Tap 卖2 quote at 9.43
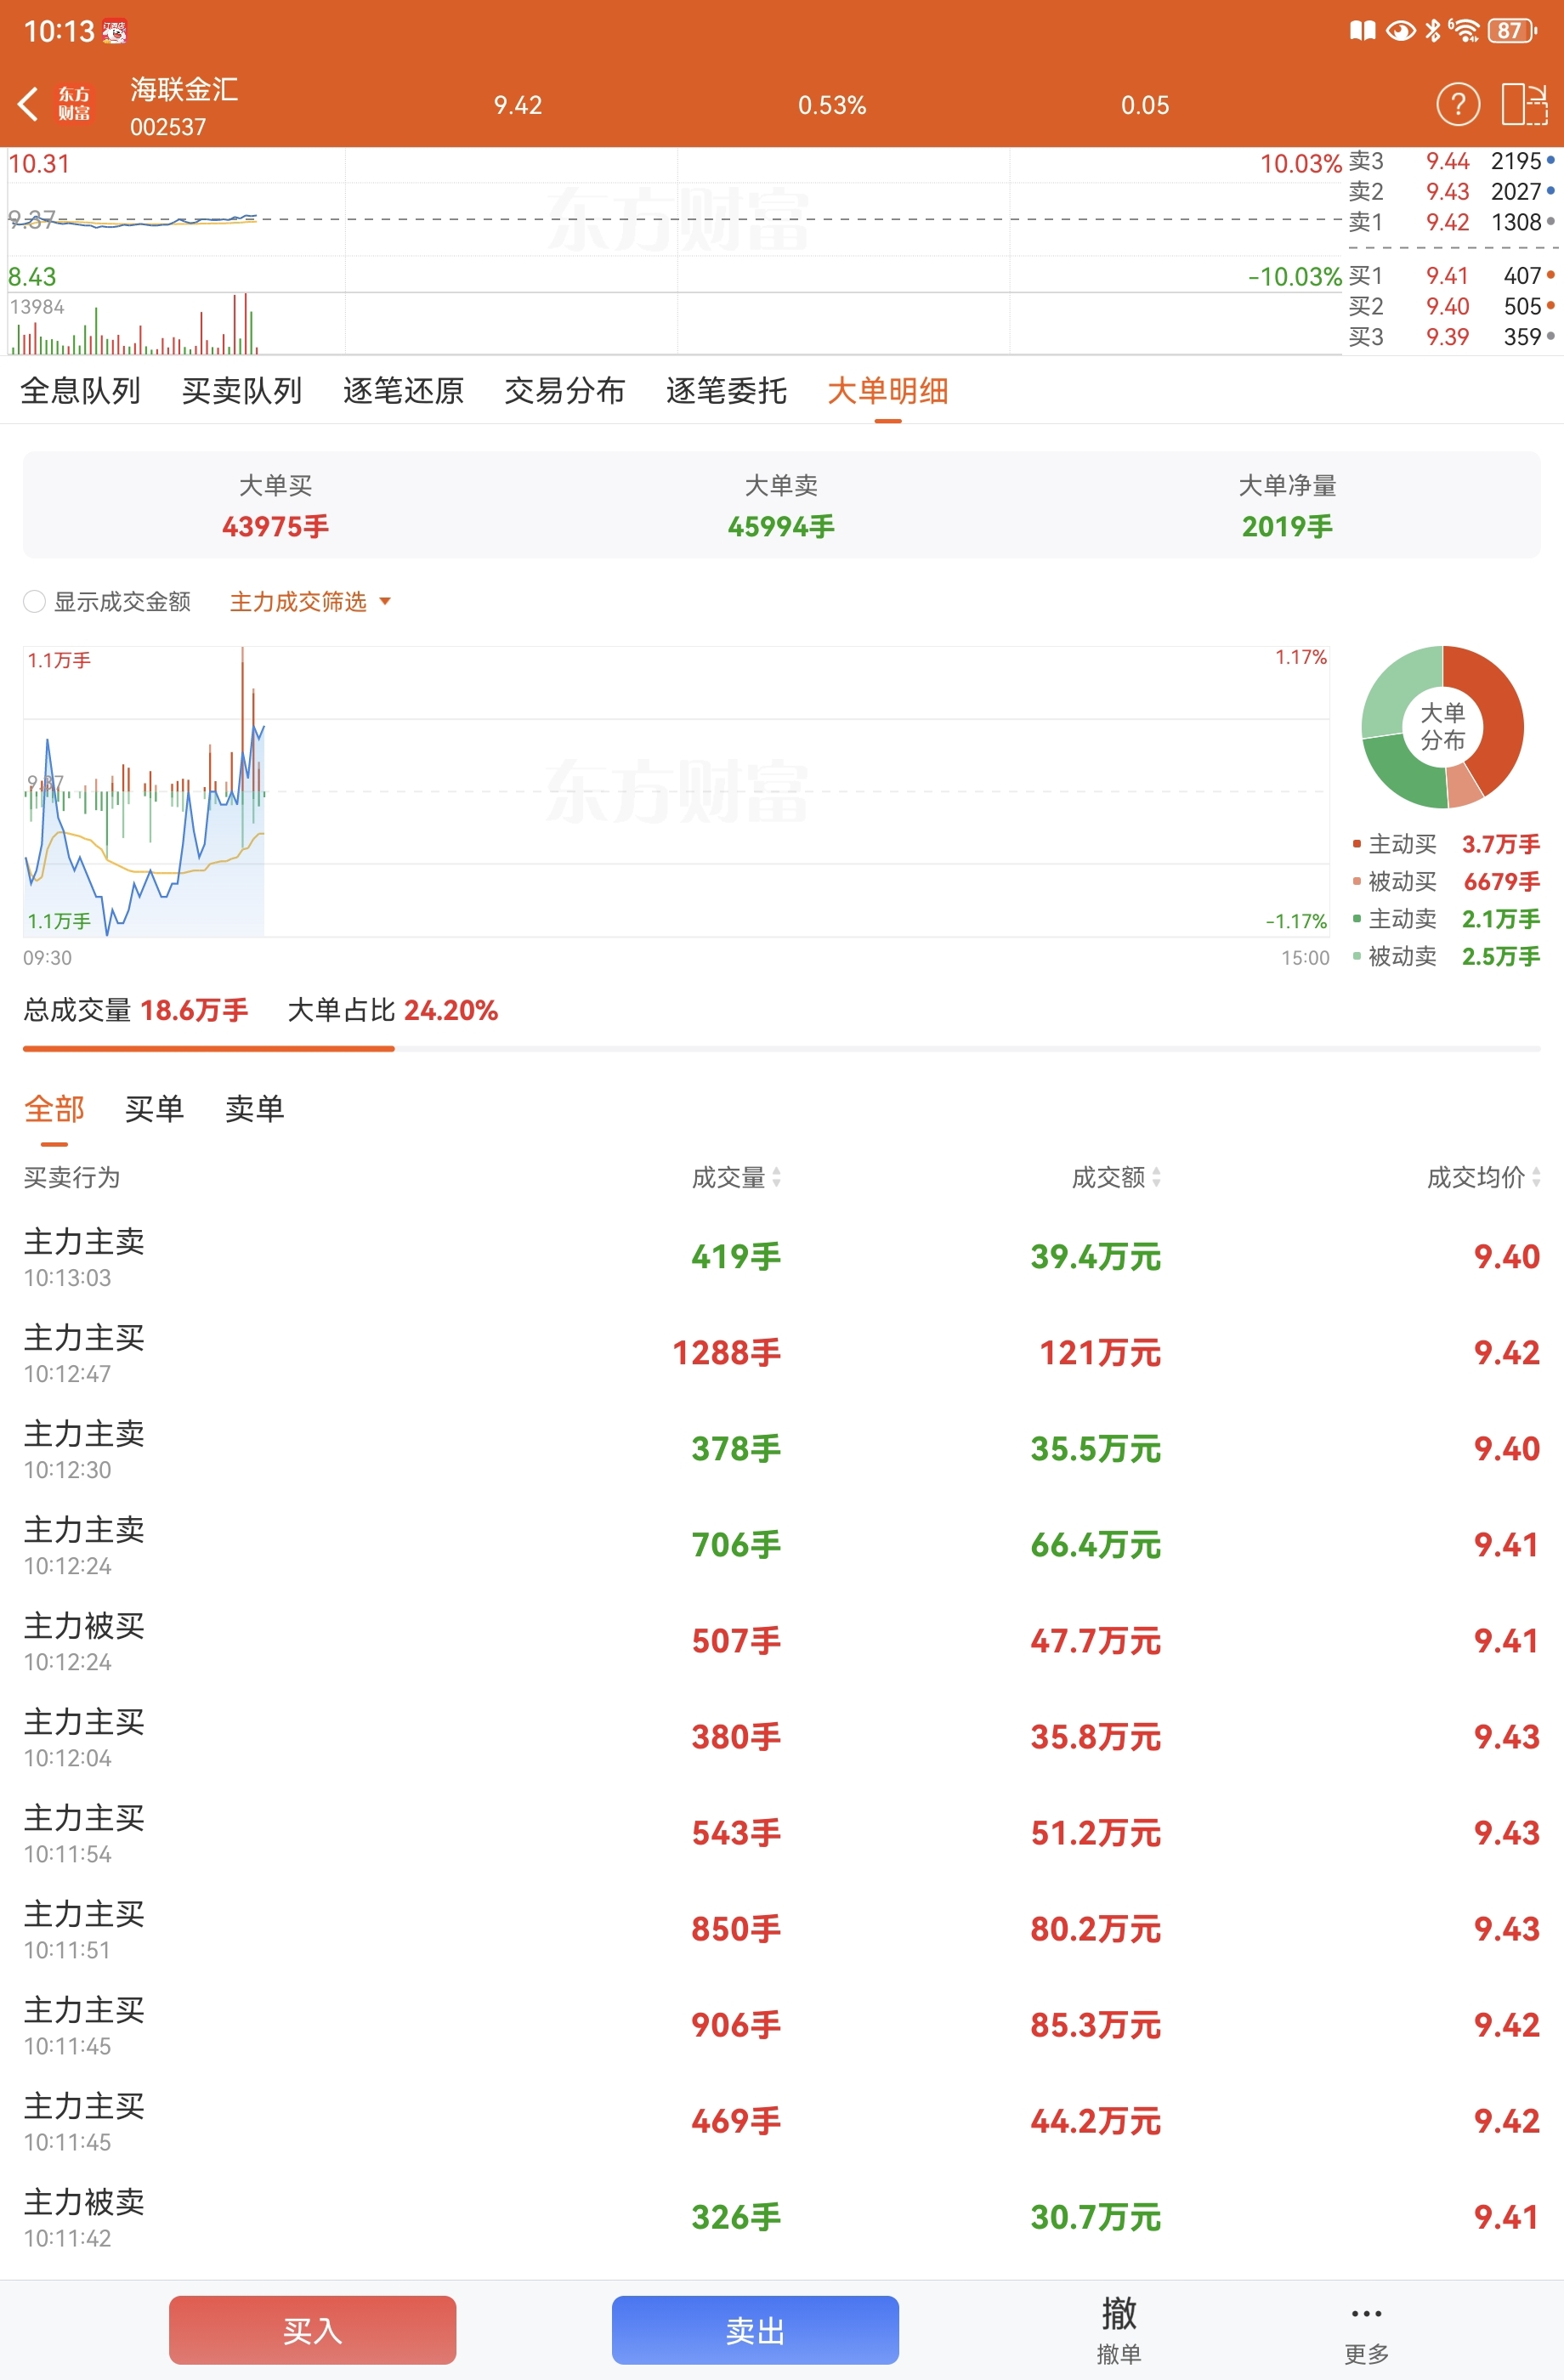The width and height of the screenshot is (1564, 2380). tap(1452, 192)
